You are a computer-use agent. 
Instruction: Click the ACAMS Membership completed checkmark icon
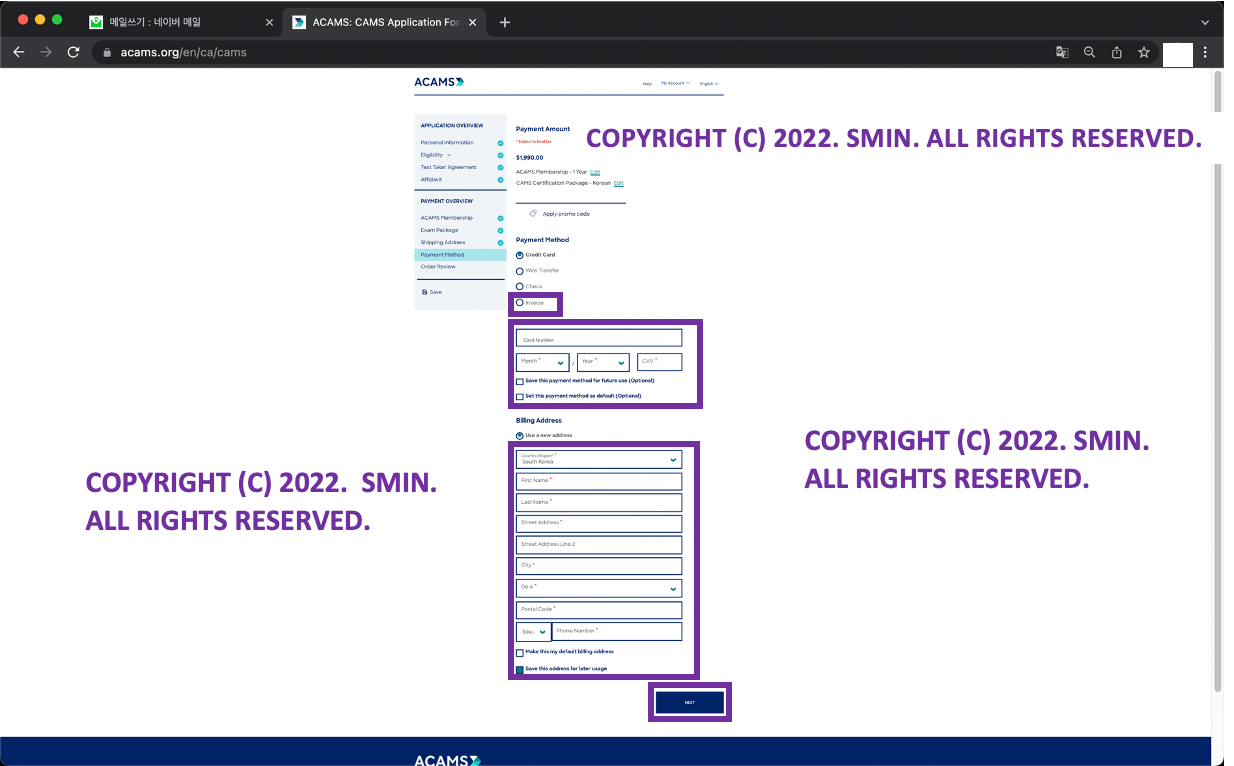(500, 218)
